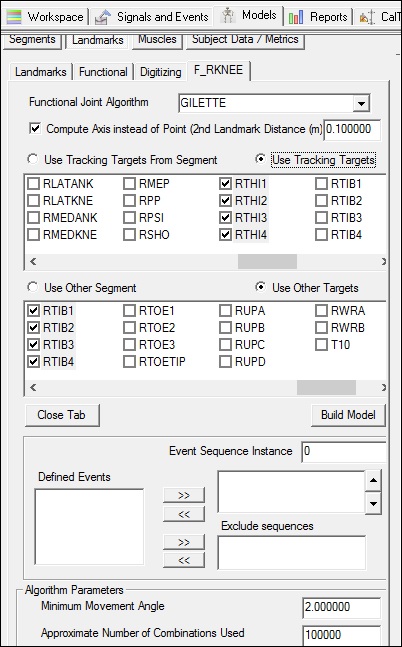The image size is (402, 647).
Task: Open the Functional Joint Algorithm dropdown
Action: point(361,103)
